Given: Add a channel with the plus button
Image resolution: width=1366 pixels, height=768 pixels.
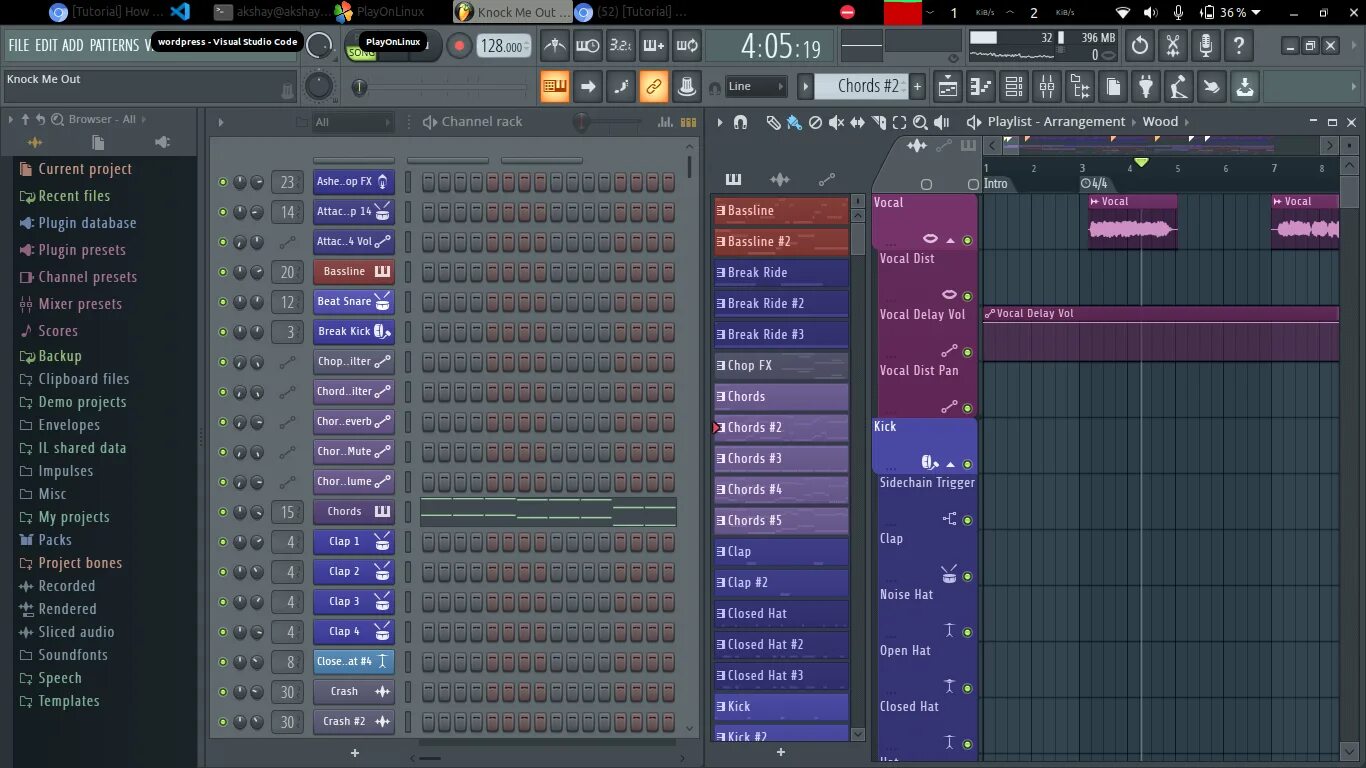Looking at the screenshot, I should click(354, 753).
